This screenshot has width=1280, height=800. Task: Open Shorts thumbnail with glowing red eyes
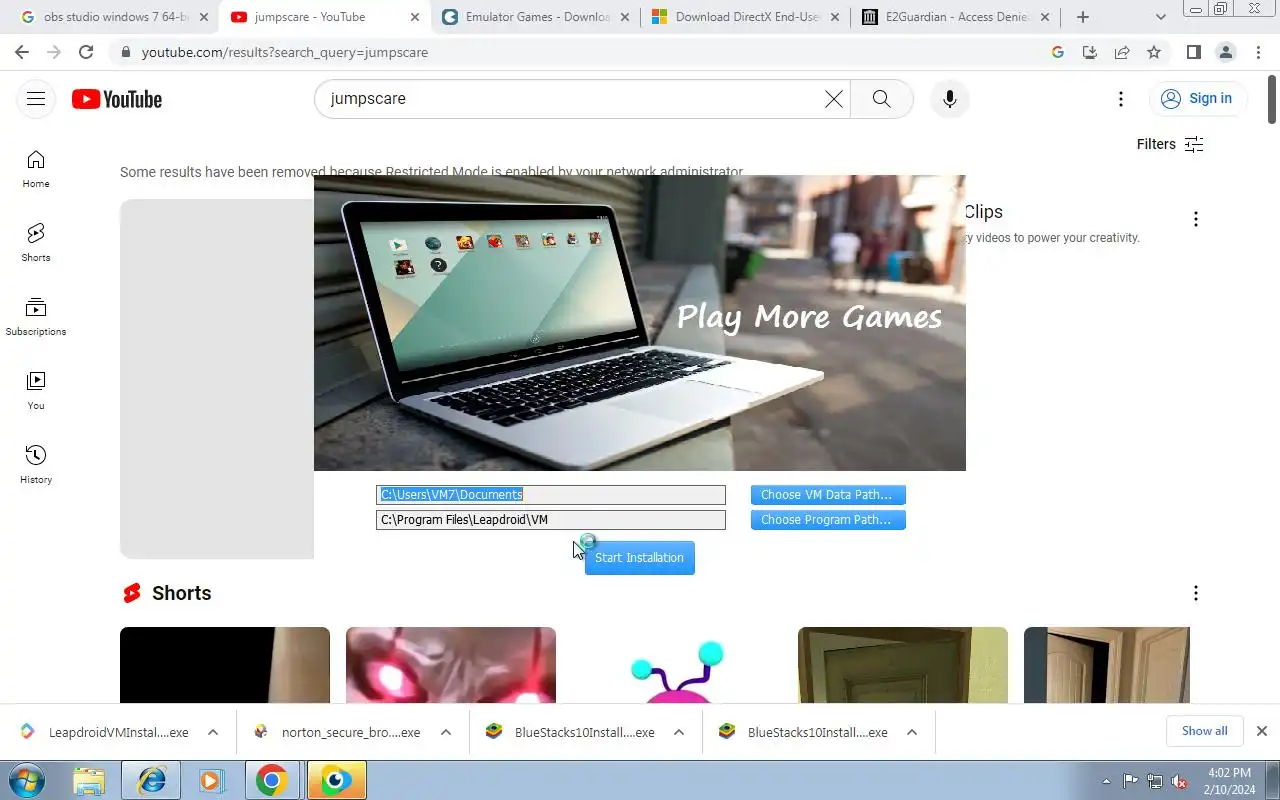[x=451, y=665]
